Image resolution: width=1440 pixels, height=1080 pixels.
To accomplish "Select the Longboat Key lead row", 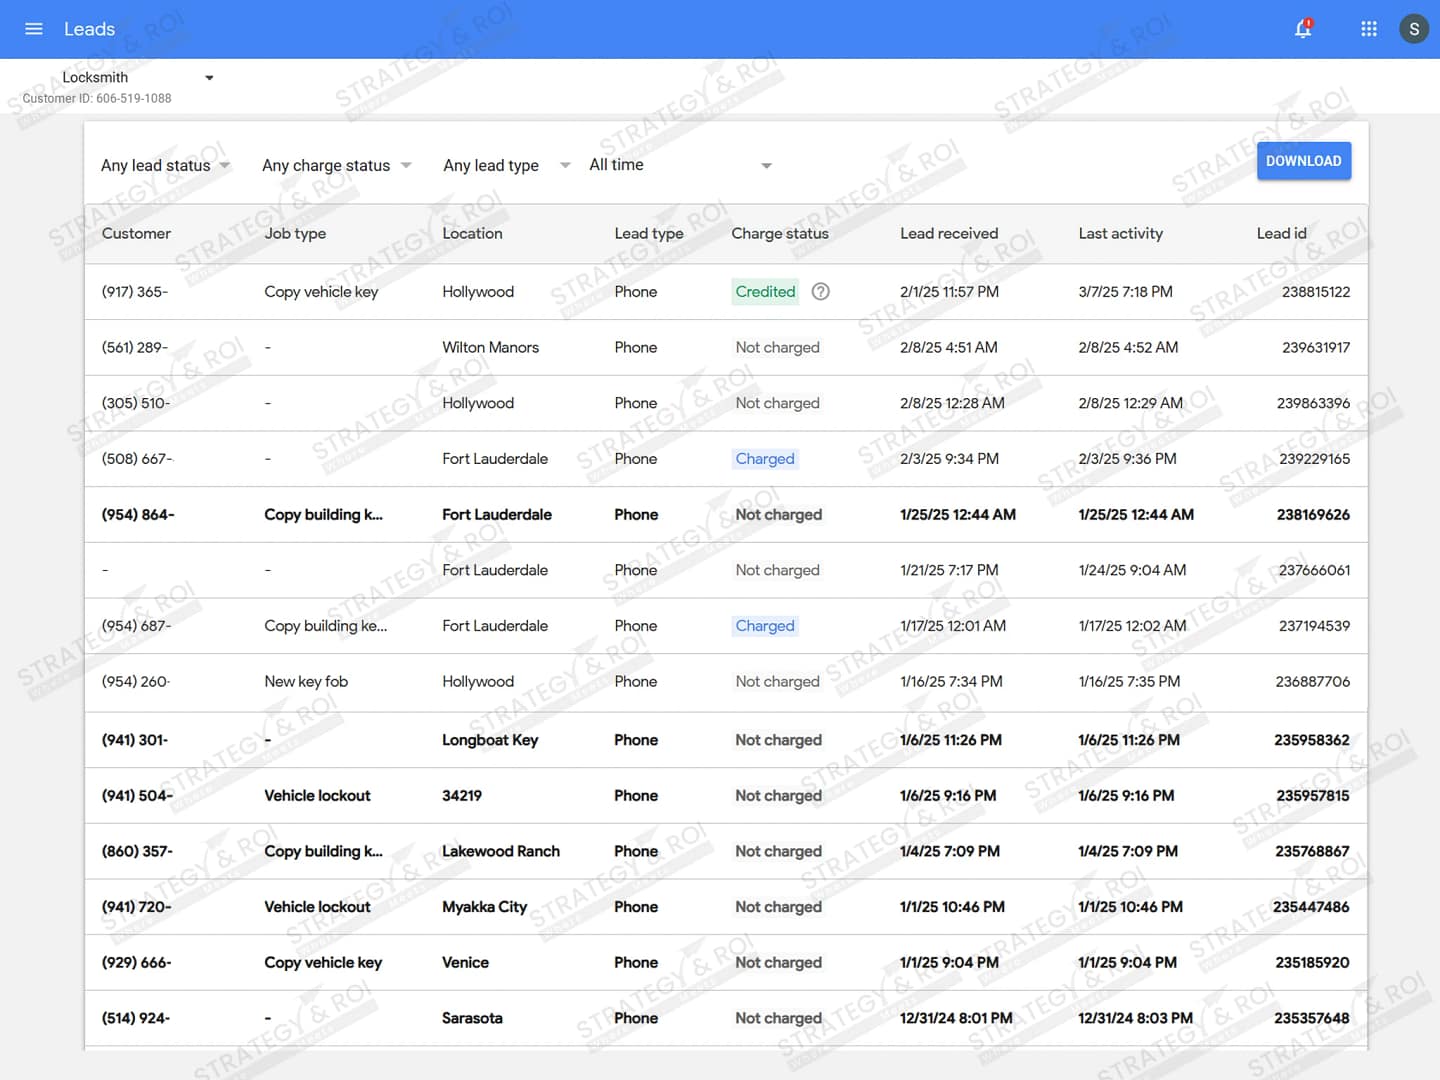I will coord(490,740).
